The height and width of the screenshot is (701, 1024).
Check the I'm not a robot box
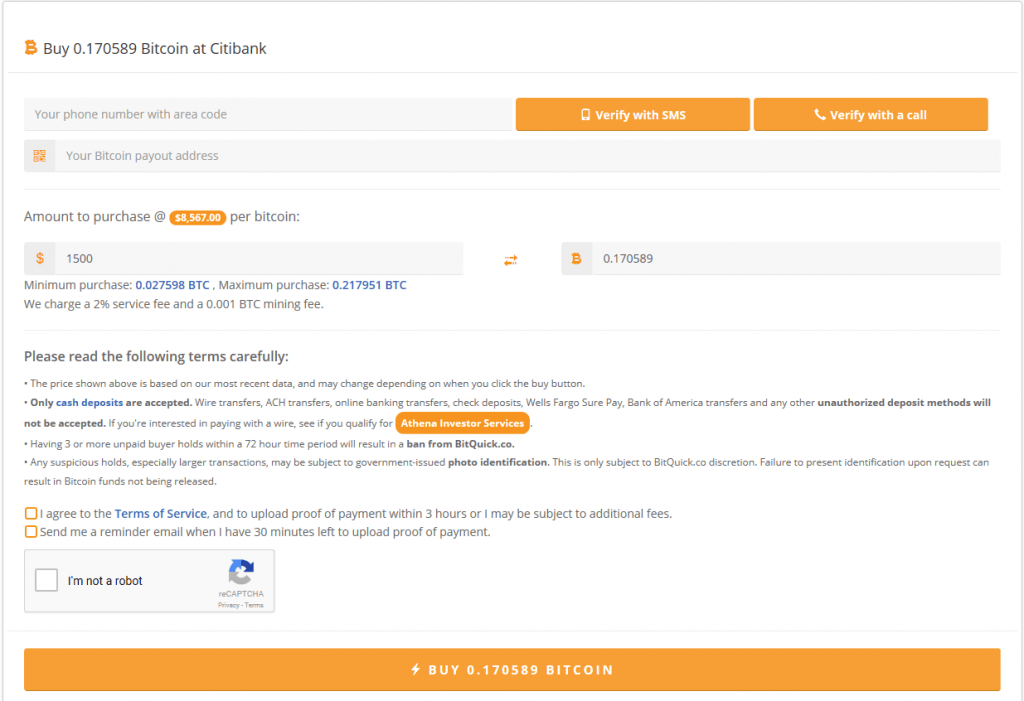[x=45, y=578]
